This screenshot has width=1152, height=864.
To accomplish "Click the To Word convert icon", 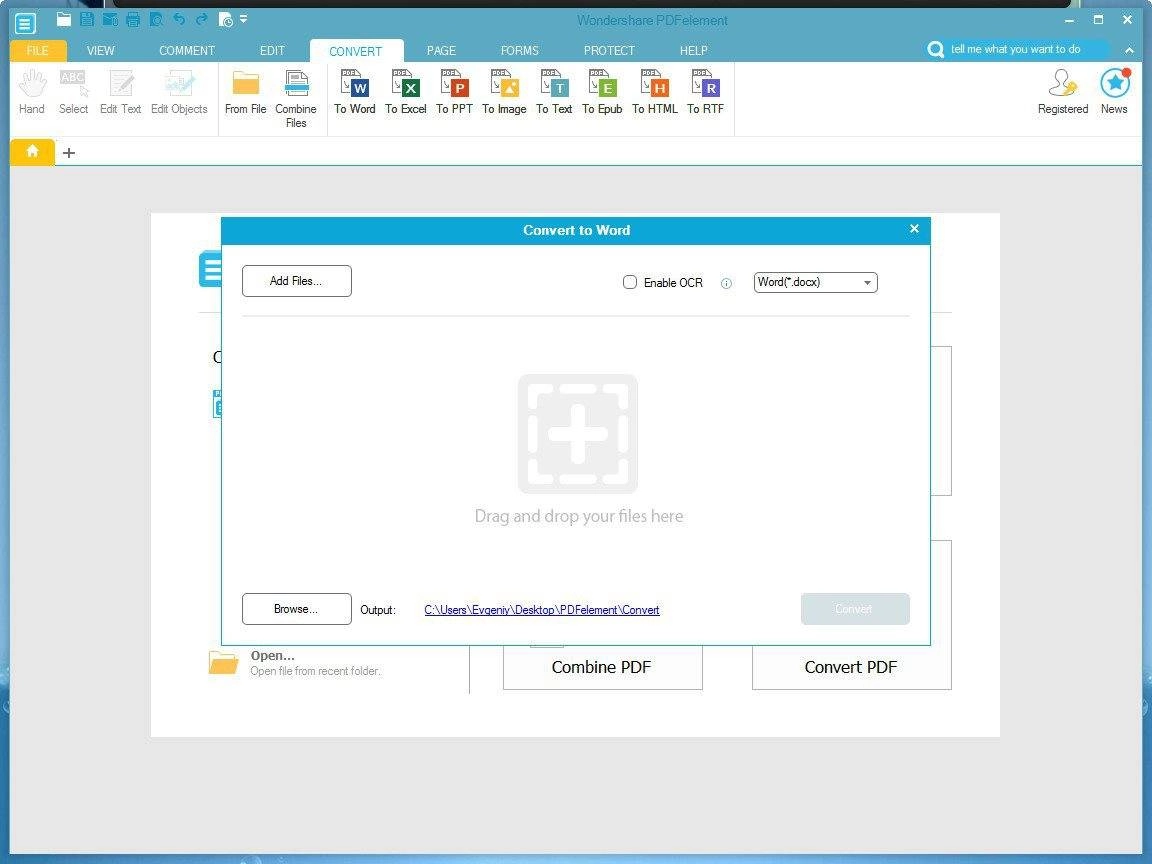I will point(355,92).
